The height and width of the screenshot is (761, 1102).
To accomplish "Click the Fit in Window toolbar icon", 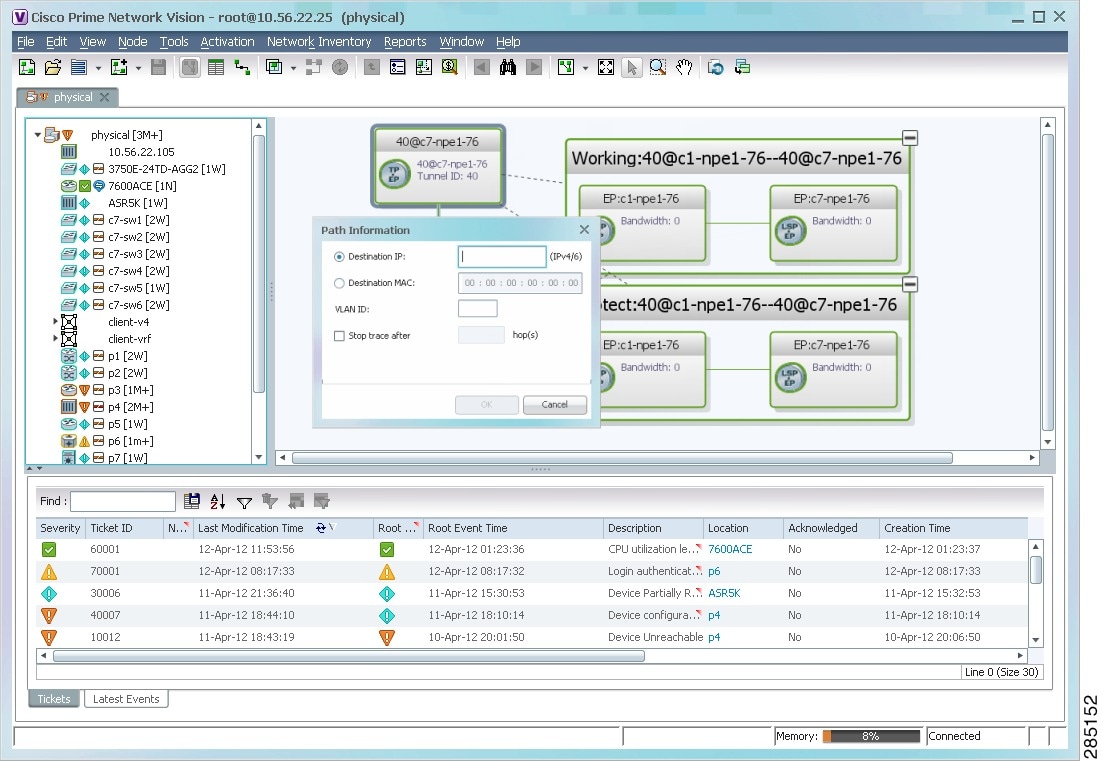I will pos(605,67).
